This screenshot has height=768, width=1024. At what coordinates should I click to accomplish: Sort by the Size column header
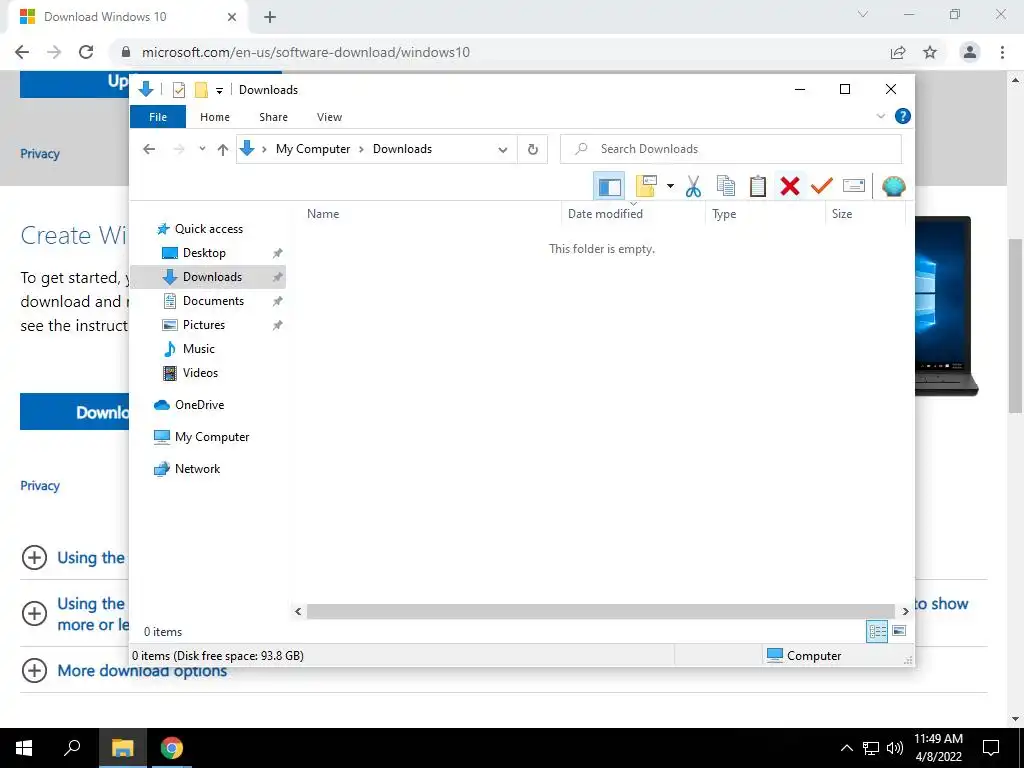[842, 214]
